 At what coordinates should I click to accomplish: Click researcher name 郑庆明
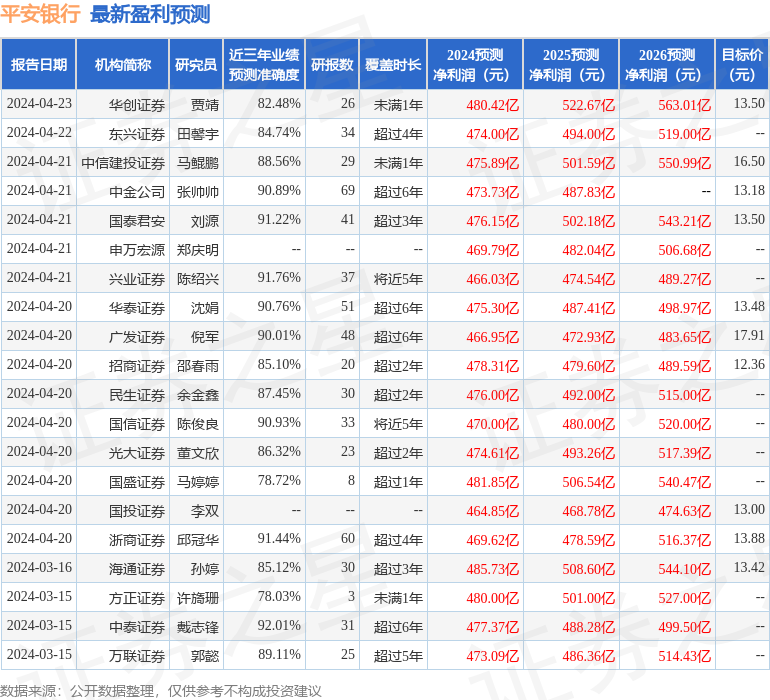[198, 250]
